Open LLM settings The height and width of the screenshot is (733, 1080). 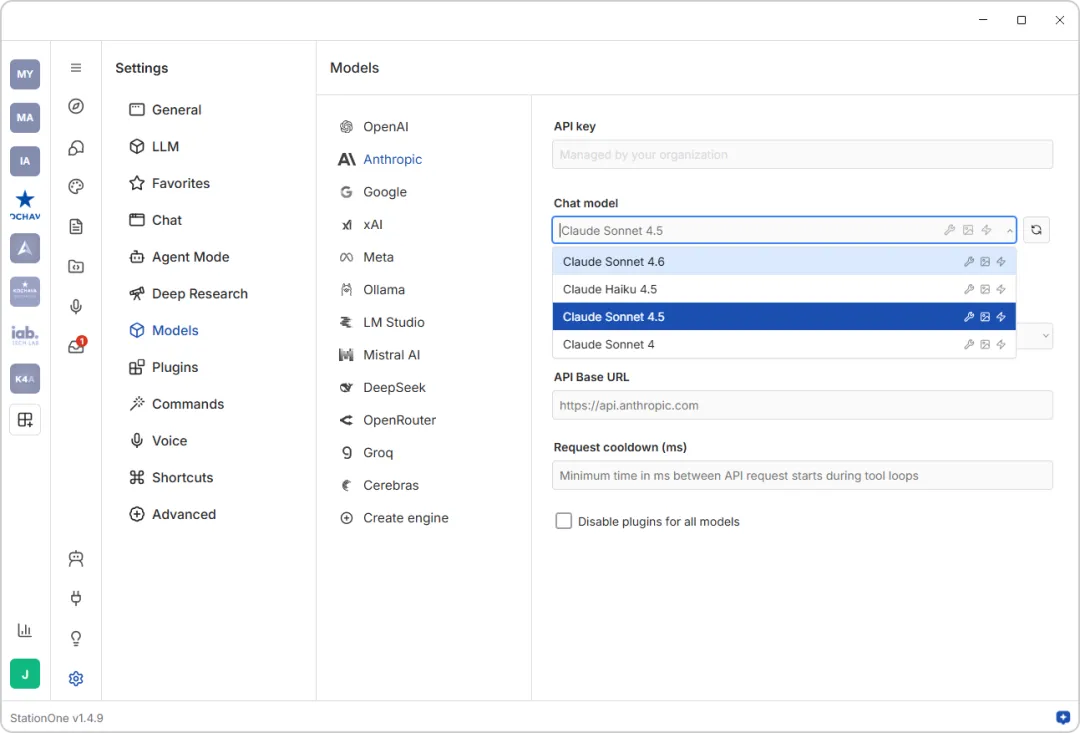154,146
